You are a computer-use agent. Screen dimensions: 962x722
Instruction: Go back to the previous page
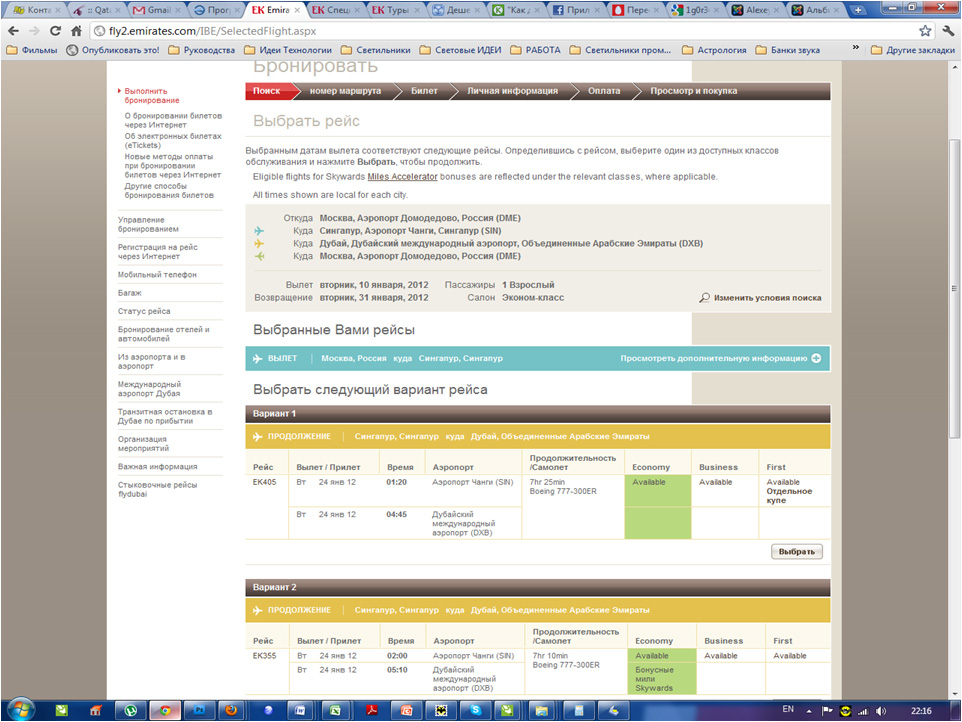tap(13, 31)
